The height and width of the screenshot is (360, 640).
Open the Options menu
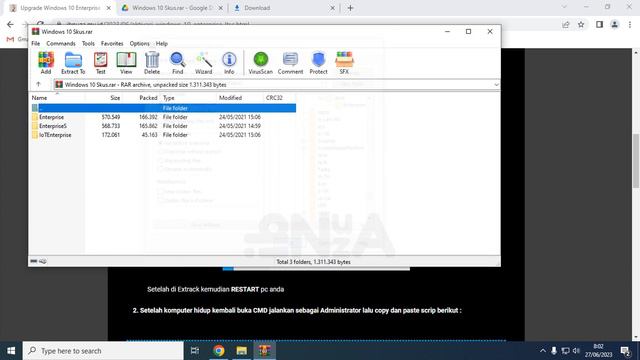tap(140, 43)
